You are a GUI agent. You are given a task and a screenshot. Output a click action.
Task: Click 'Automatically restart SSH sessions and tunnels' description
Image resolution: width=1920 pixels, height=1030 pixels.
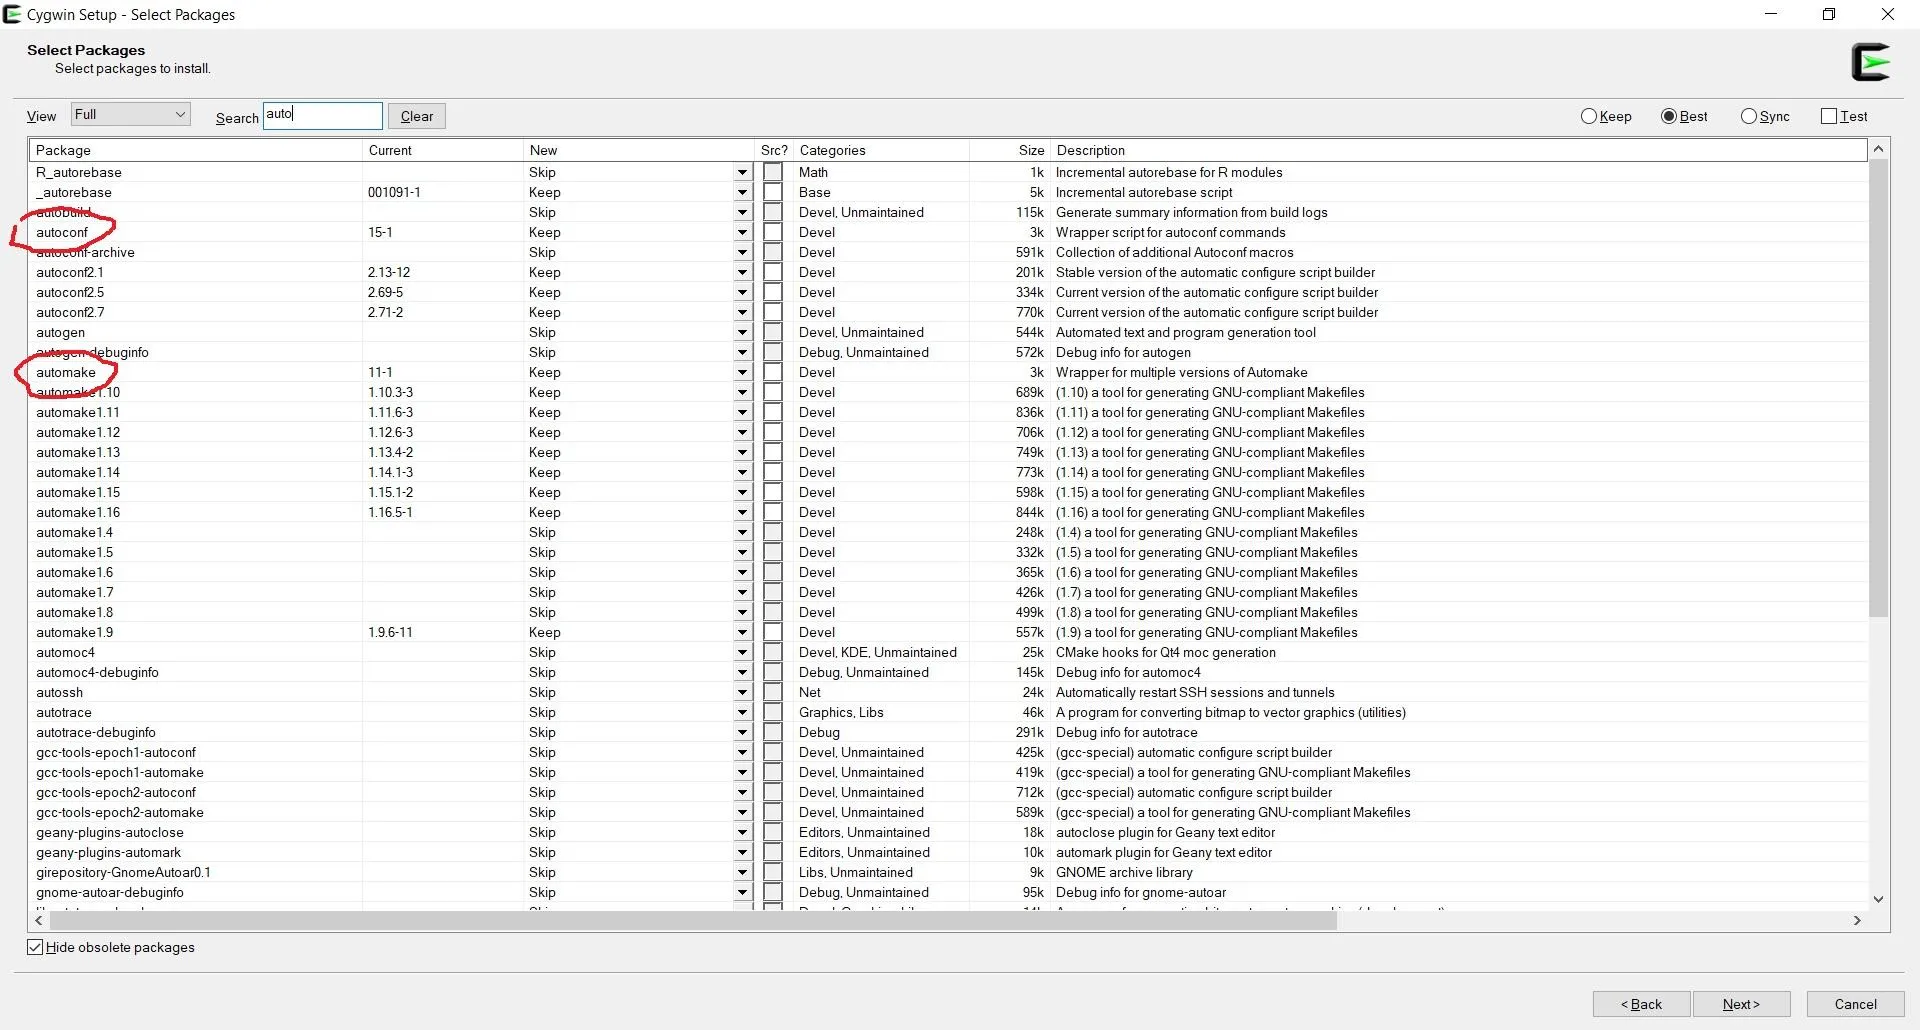[x=1195, y=692]
